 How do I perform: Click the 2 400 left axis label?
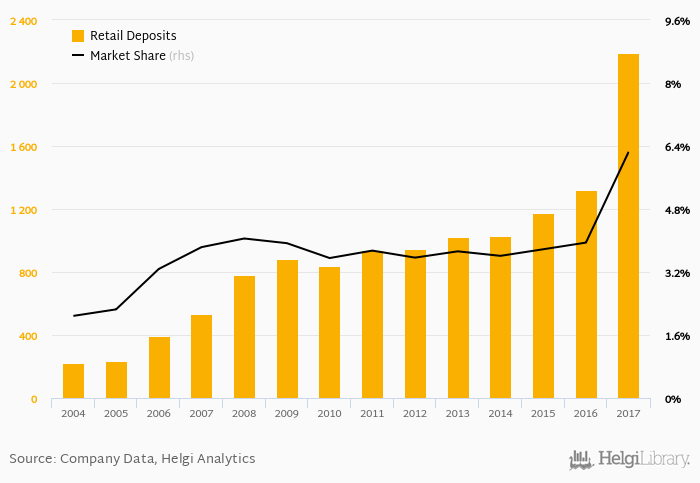click(x=24, y=21)
